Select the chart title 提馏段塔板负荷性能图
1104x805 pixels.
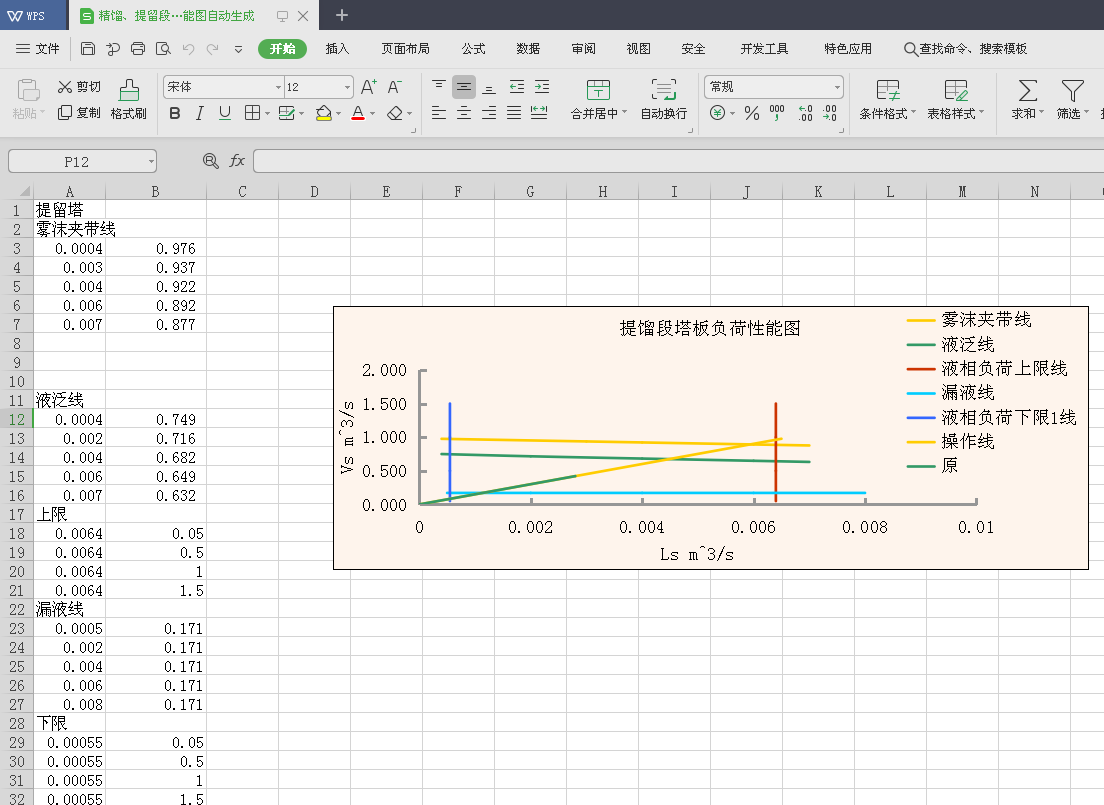(710, 328)
